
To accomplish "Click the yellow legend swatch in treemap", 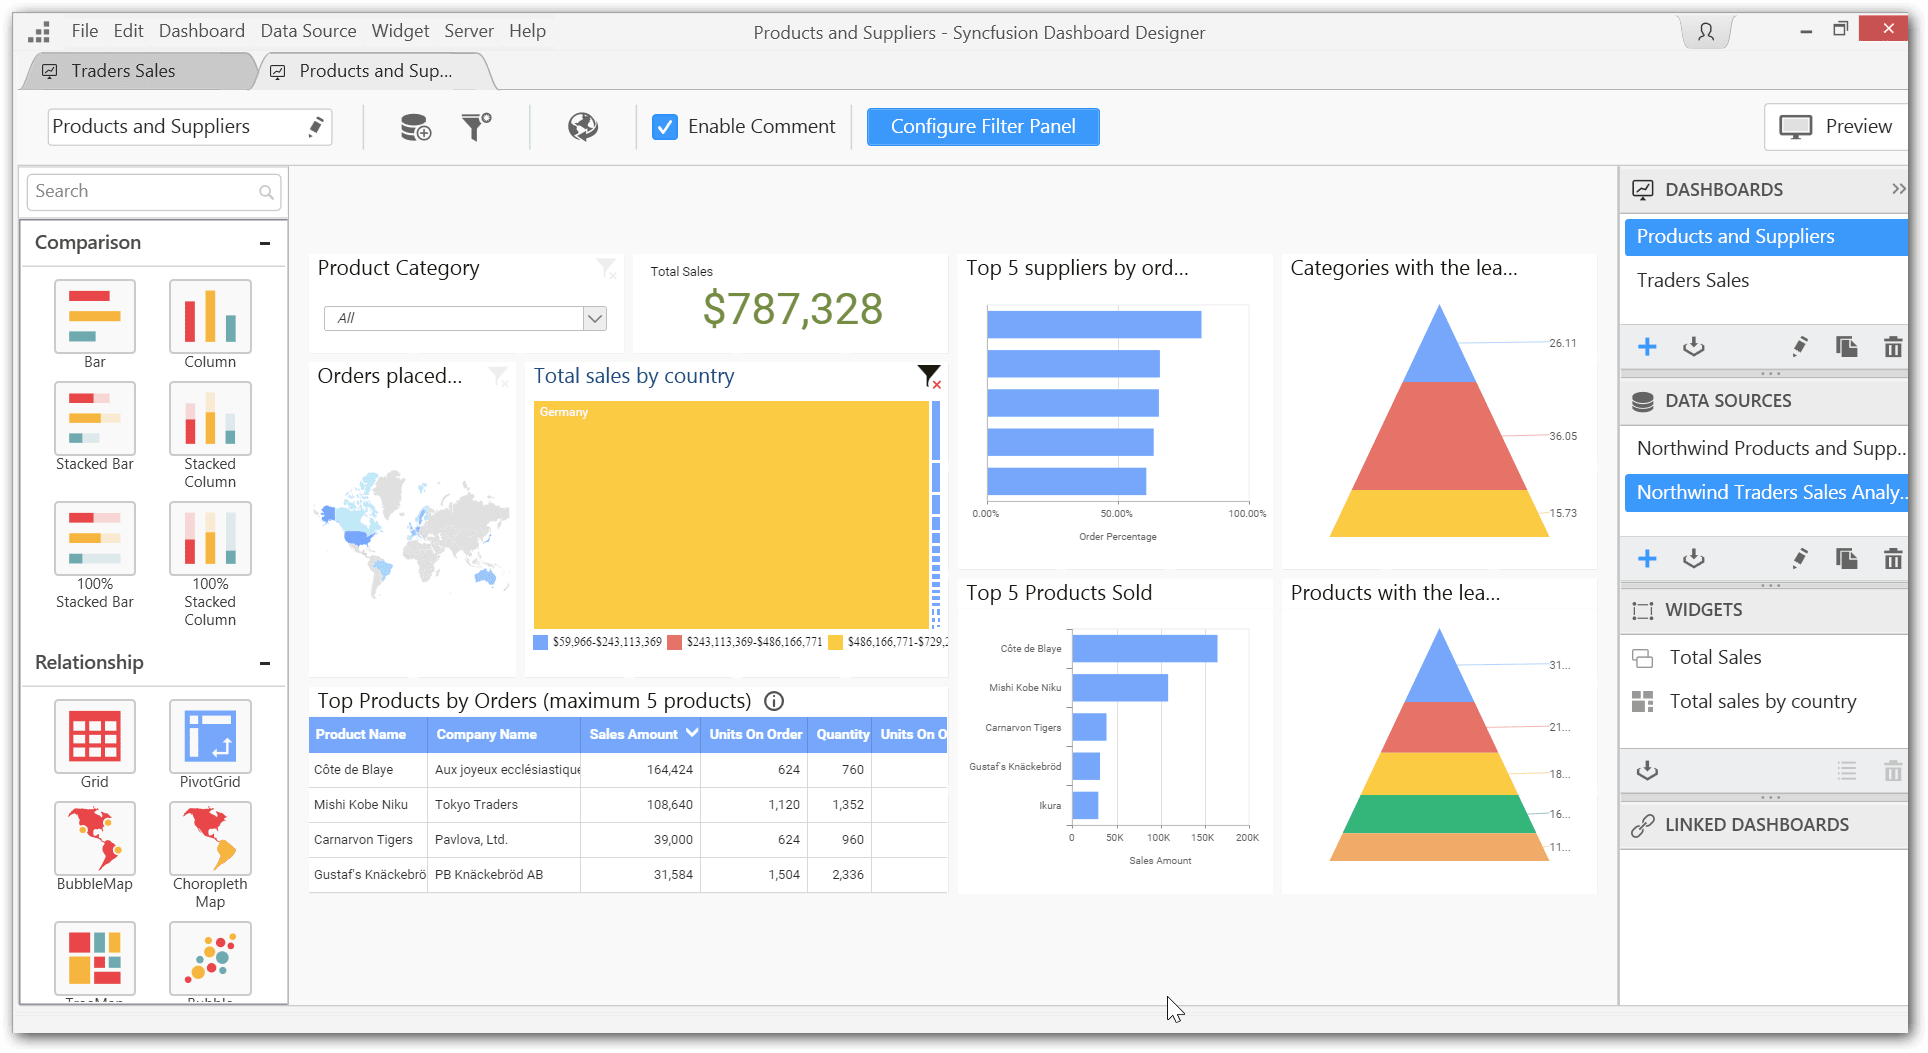I will coord(835,642).
